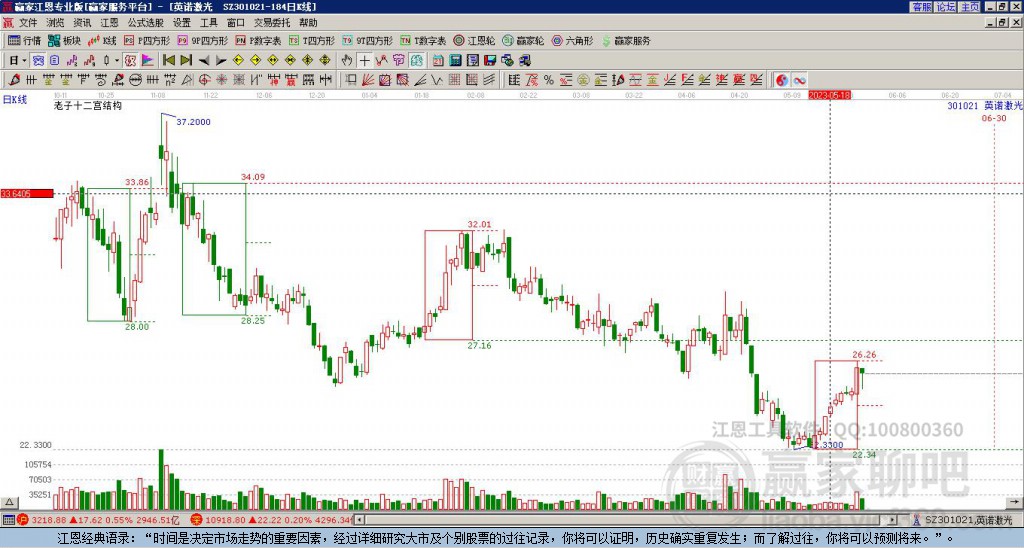Open the 文件 menu
The image size is (1024, 548).
pyautogui.click(x=28, y=23)
